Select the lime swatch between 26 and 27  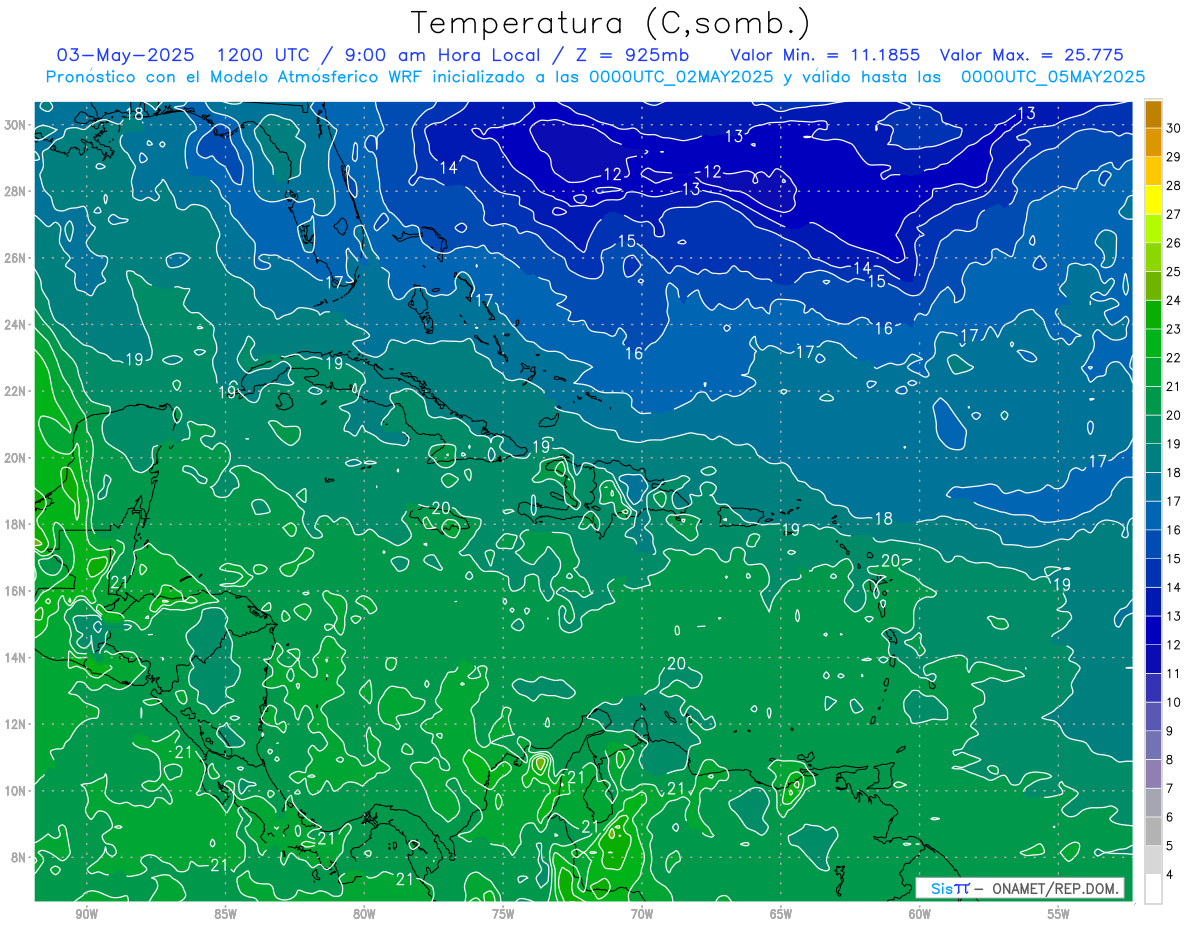coord(1153,229)
